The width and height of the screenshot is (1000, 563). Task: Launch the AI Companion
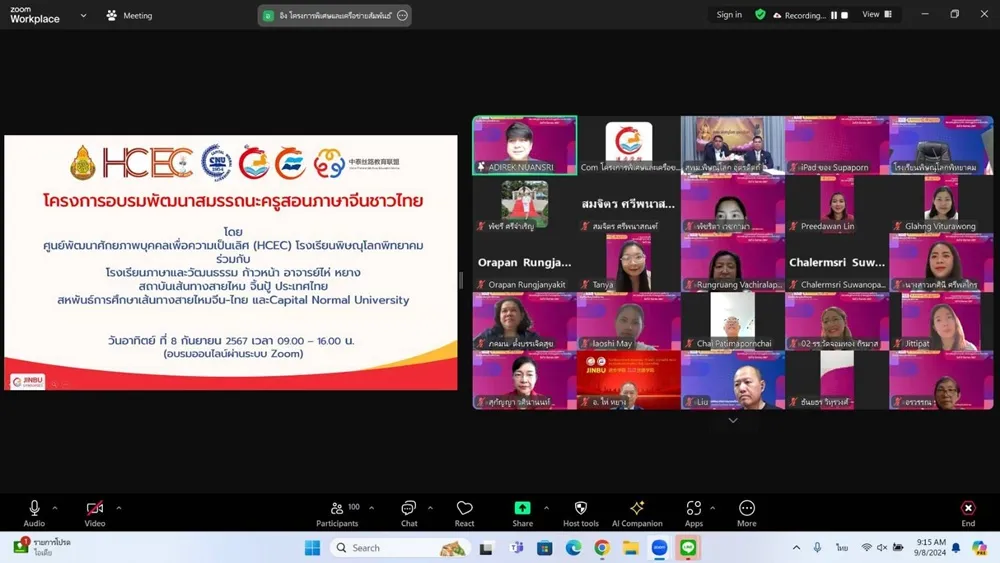tap(637, 513)
